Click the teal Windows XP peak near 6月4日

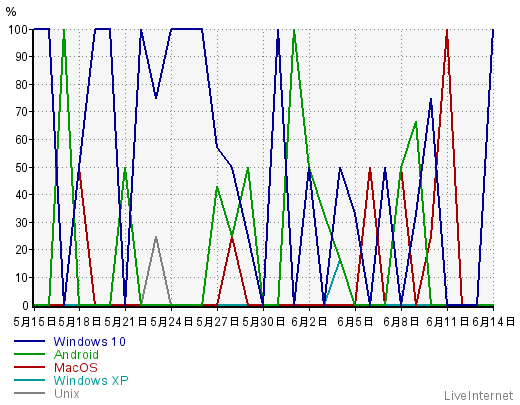(339, 262)
